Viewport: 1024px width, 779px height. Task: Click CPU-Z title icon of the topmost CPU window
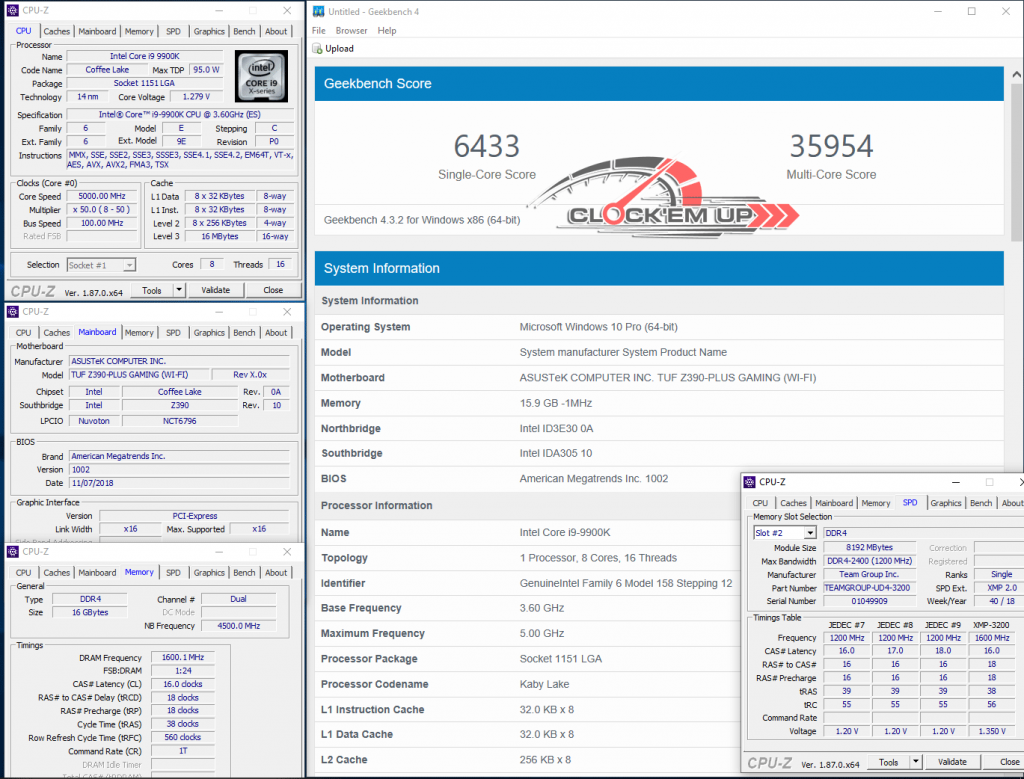click(12, 11)
